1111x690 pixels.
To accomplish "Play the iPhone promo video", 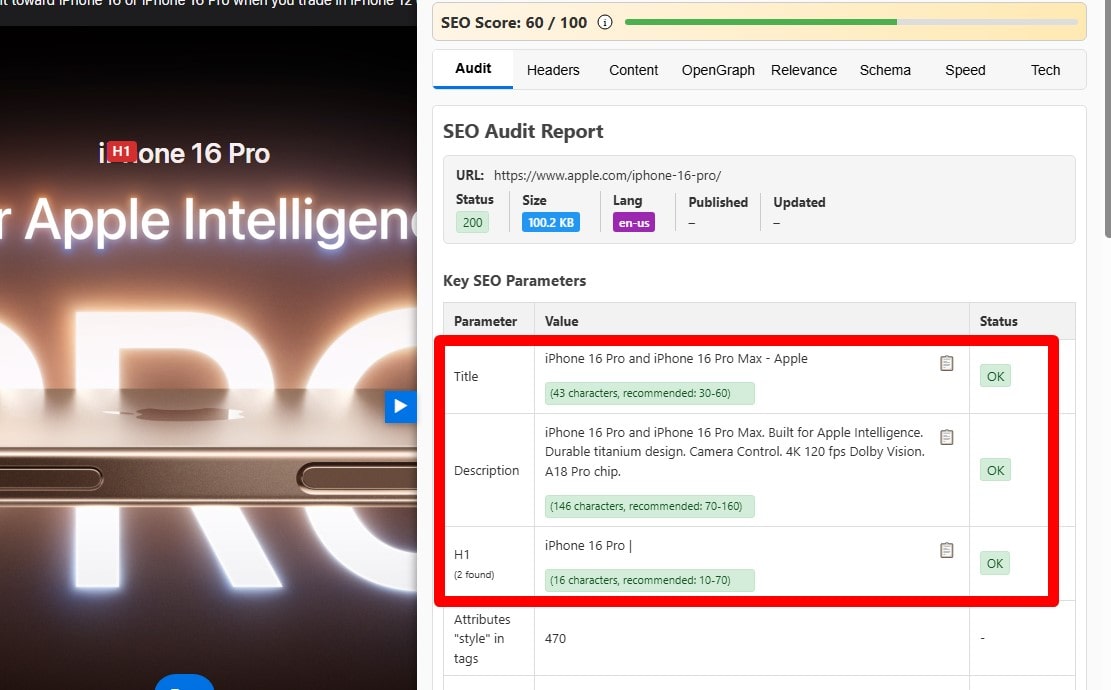I will [400, 407].
